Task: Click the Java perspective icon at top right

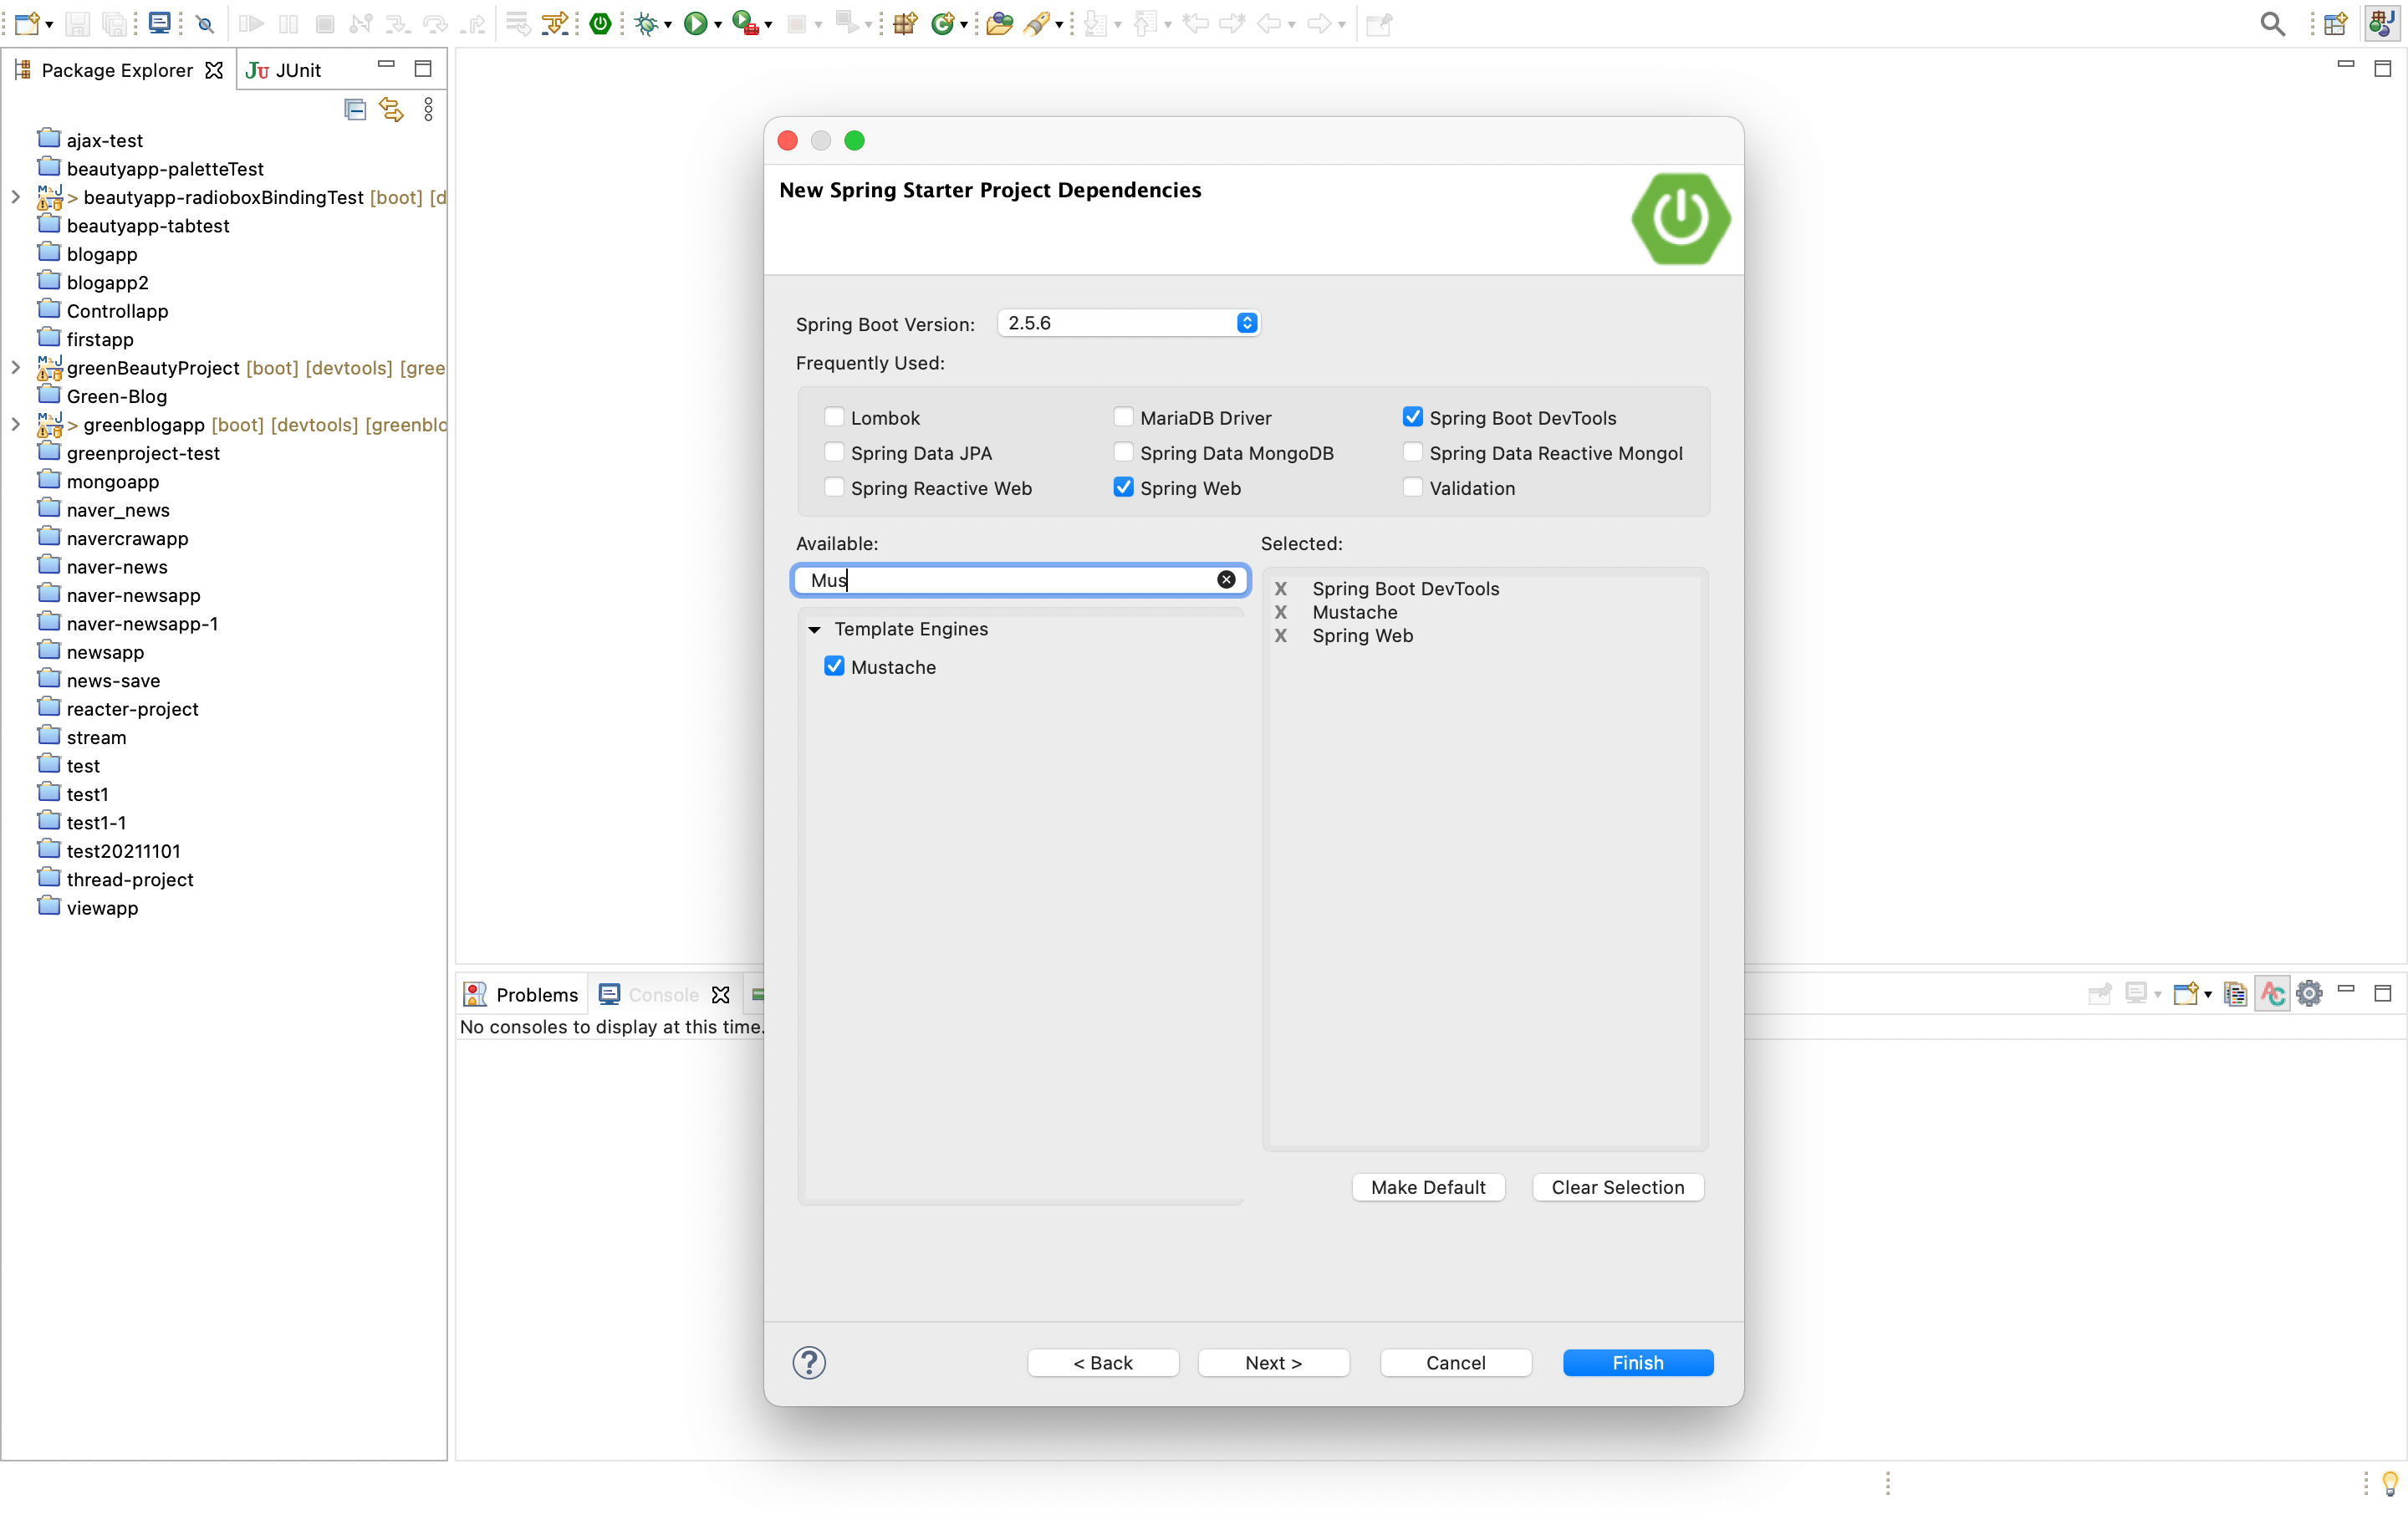Action: coord(2381,23)
